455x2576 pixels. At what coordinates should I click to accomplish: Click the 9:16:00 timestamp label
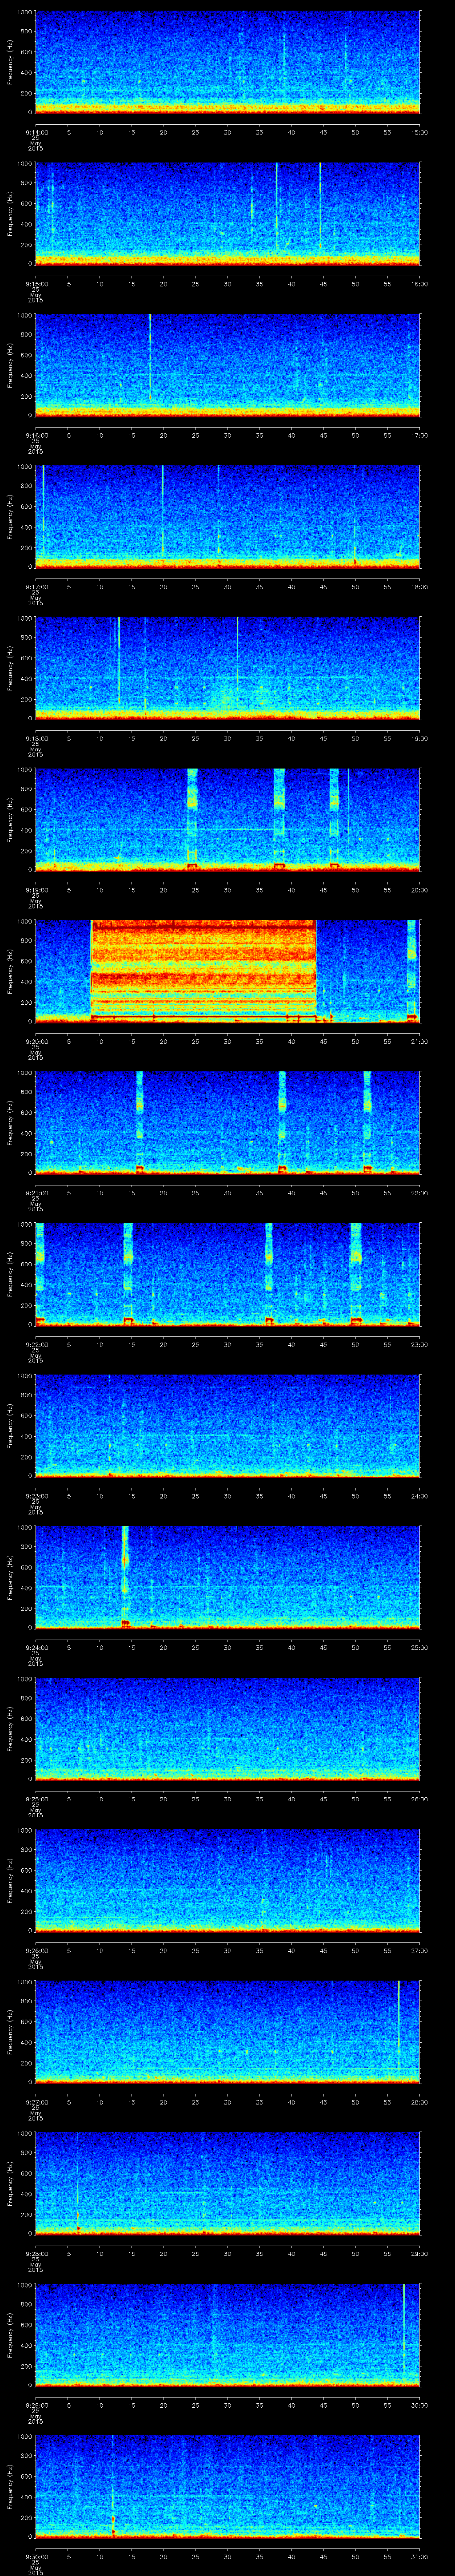click(x=36, y=435)
